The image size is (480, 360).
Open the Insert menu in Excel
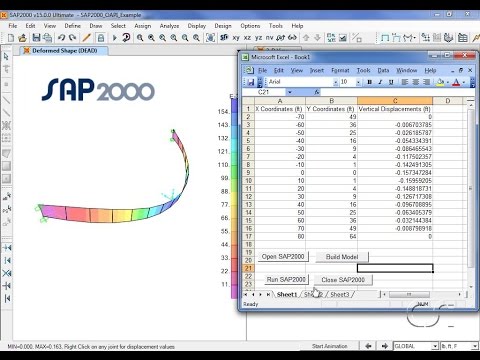(x=317, y=70)
